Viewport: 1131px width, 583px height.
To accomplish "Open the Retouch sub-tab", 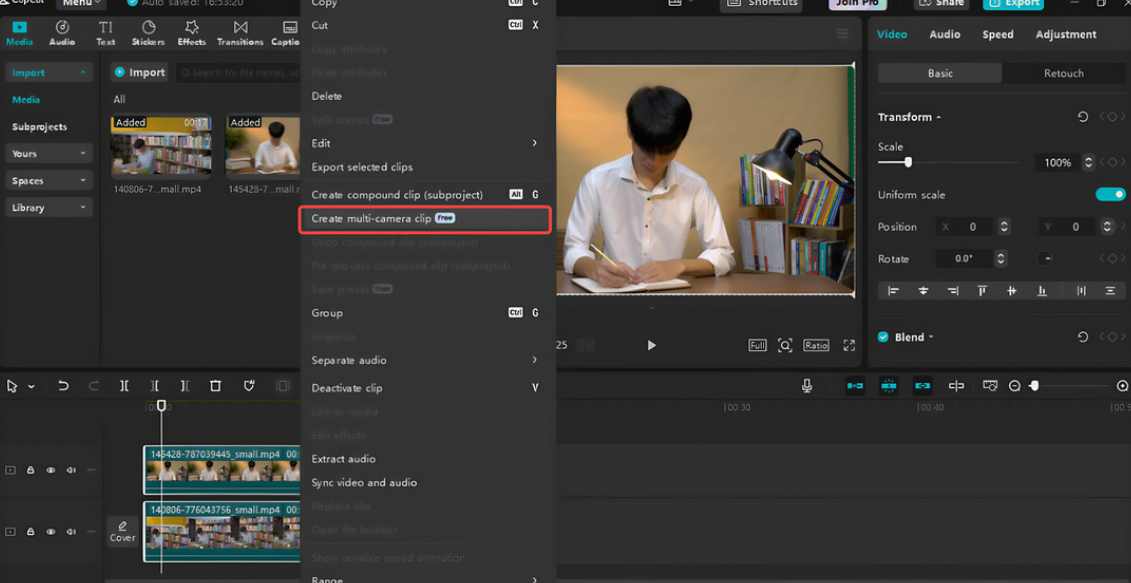I will click(1063, 73).
